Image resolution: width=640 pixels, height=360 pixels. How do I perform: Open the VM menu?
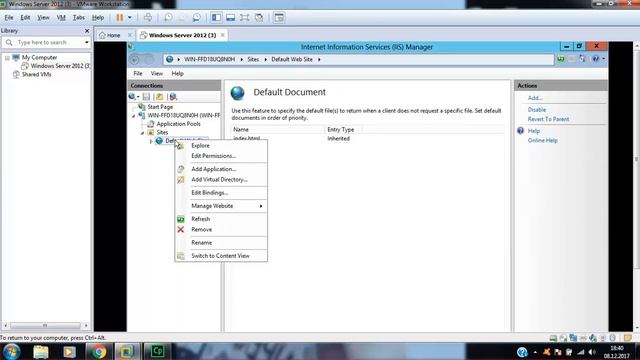[x=61, y=18]
